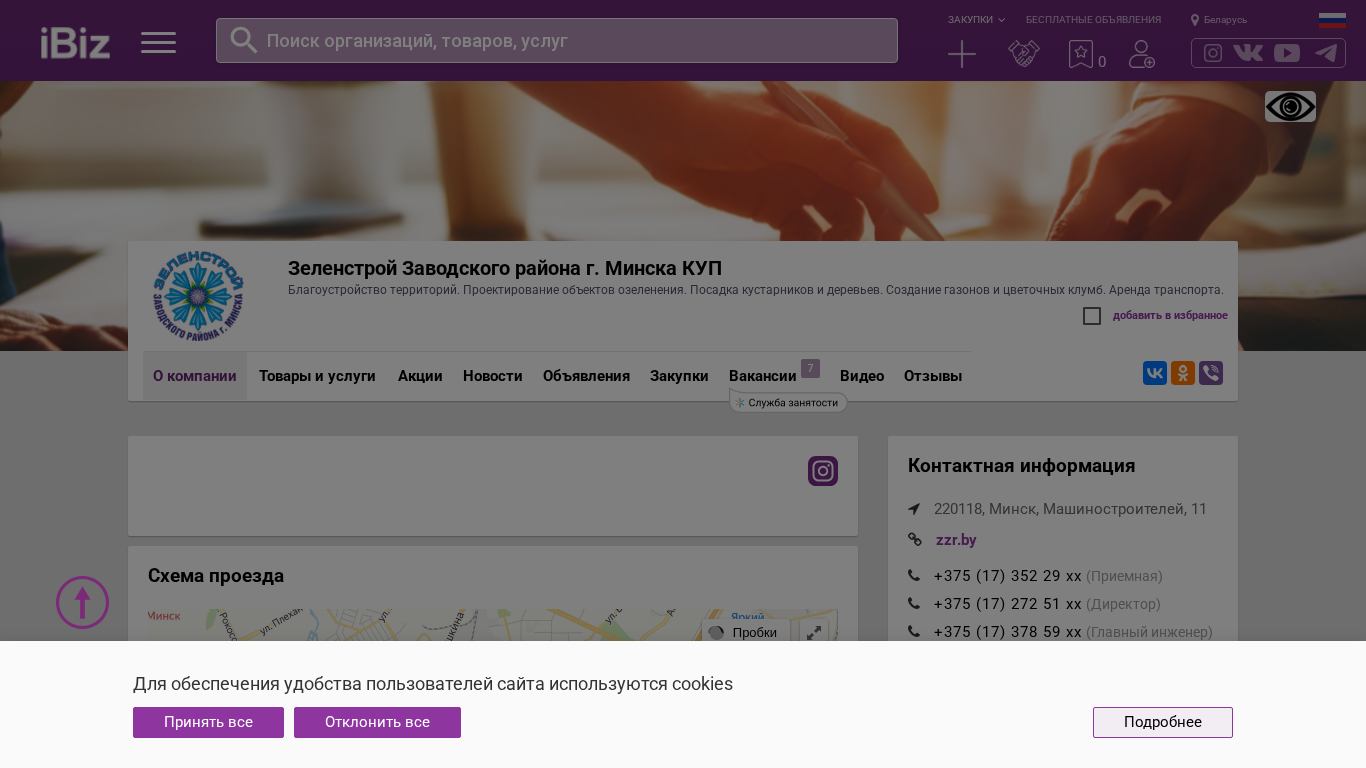Image resolution: width=1366 pixels, height=768 pixels.
Task: Toggle Пробки traffic layer on map
Action: coord(745,632)
